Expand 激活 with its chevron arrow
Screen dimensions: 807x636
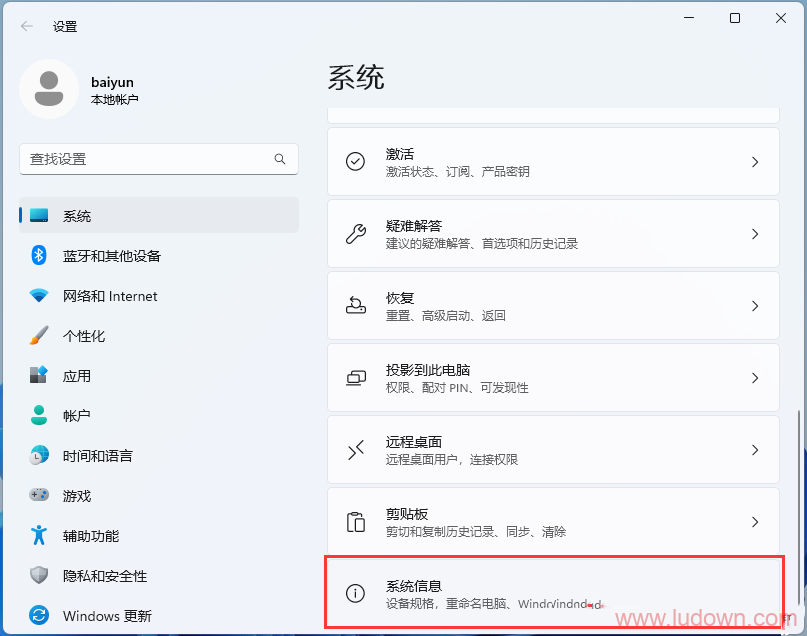click(x=755, y=162)
